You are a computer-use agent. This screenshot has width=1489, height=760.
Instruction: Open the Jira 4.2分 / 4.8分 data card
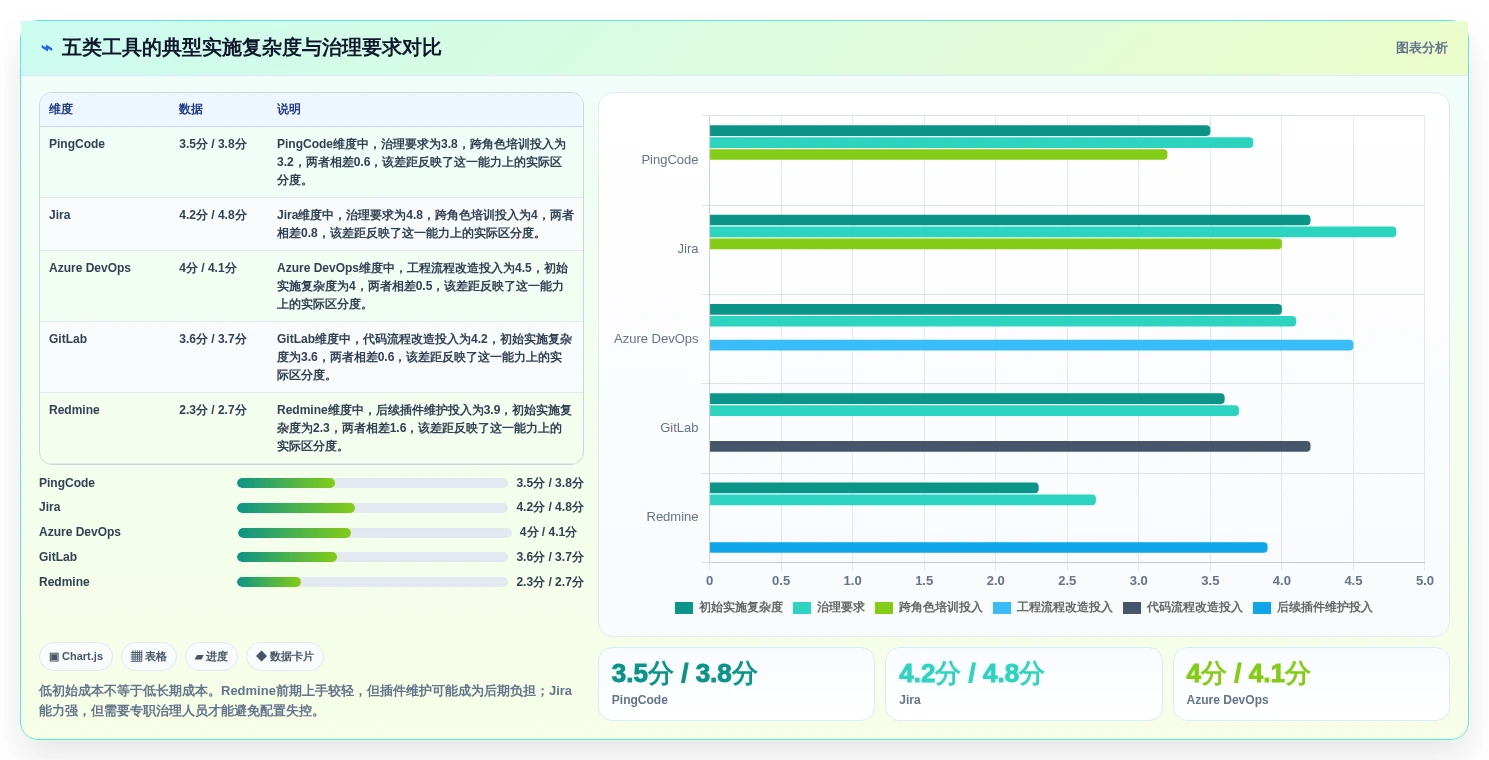pos(1024,684)
